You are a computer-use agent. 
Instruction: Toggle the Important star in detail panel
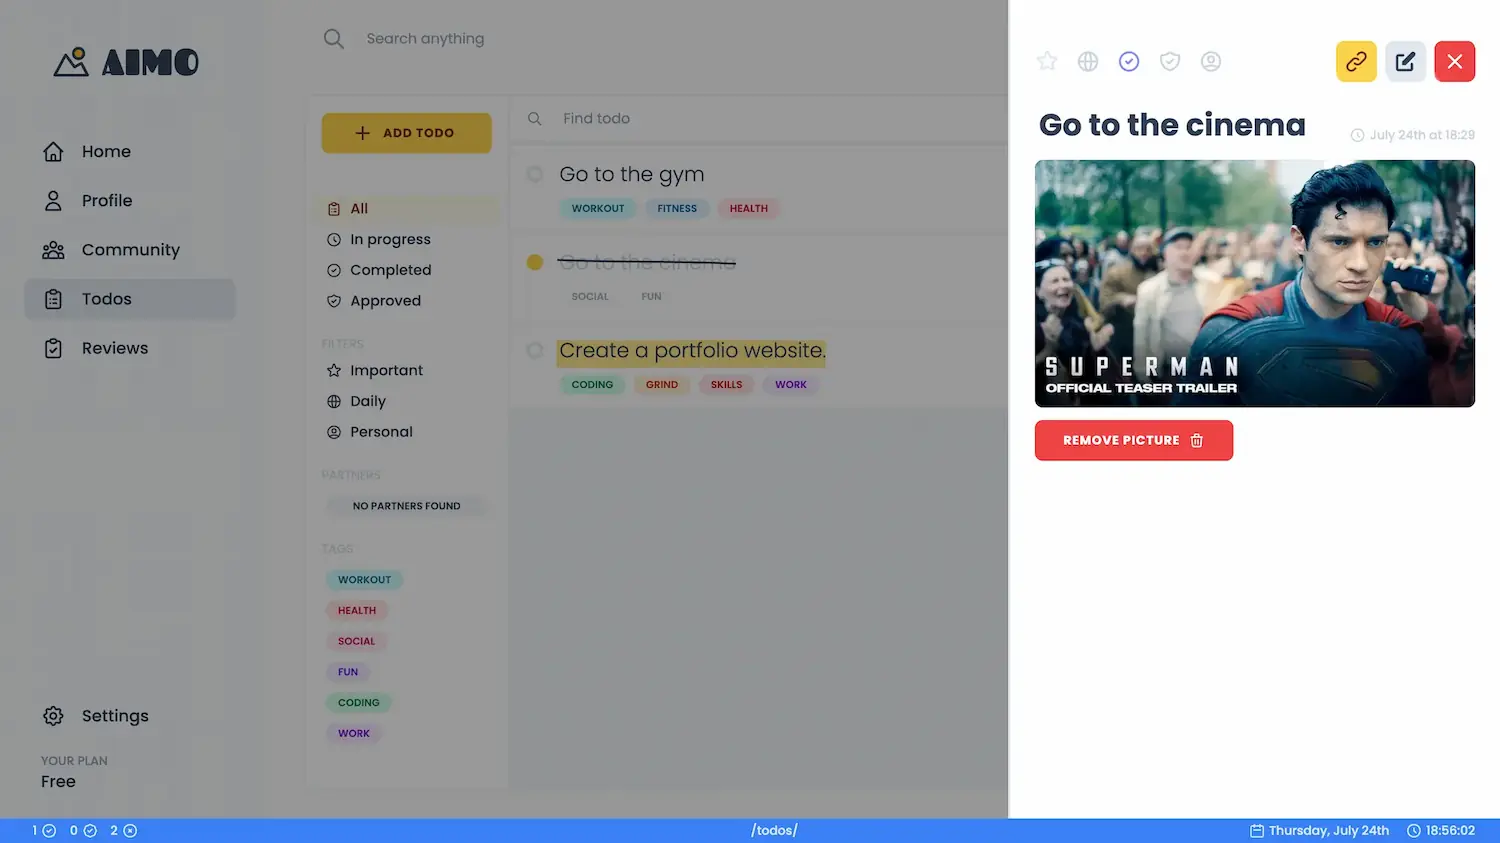(1047, 62)
